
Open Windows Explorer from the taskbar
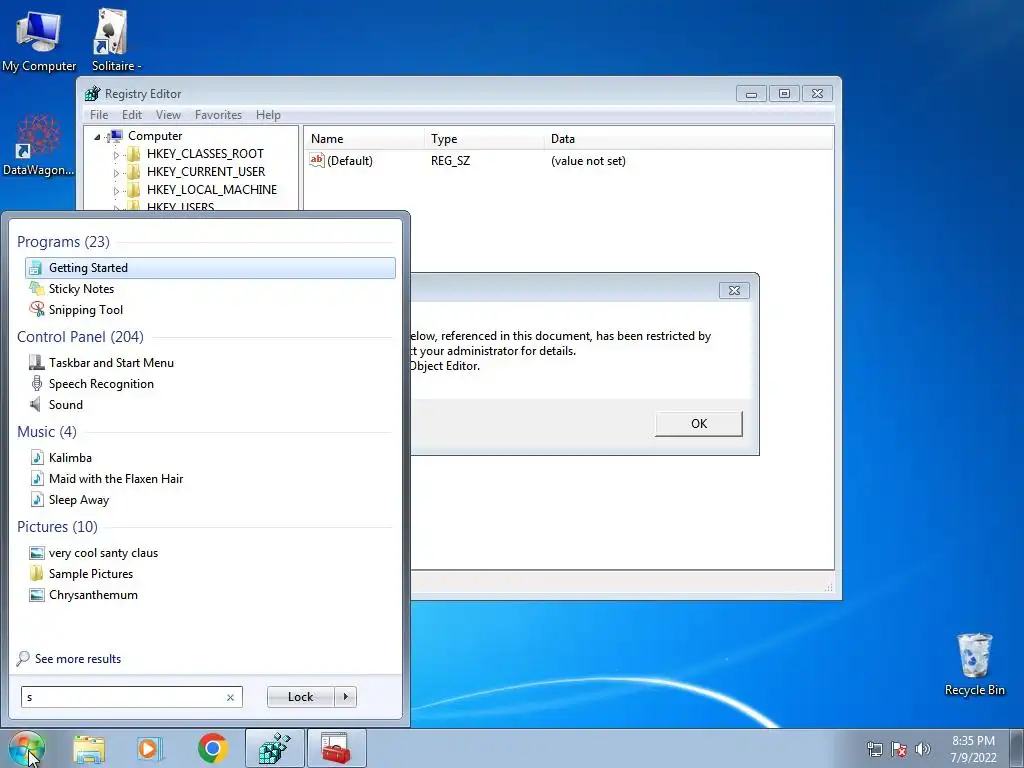point(89,749)
